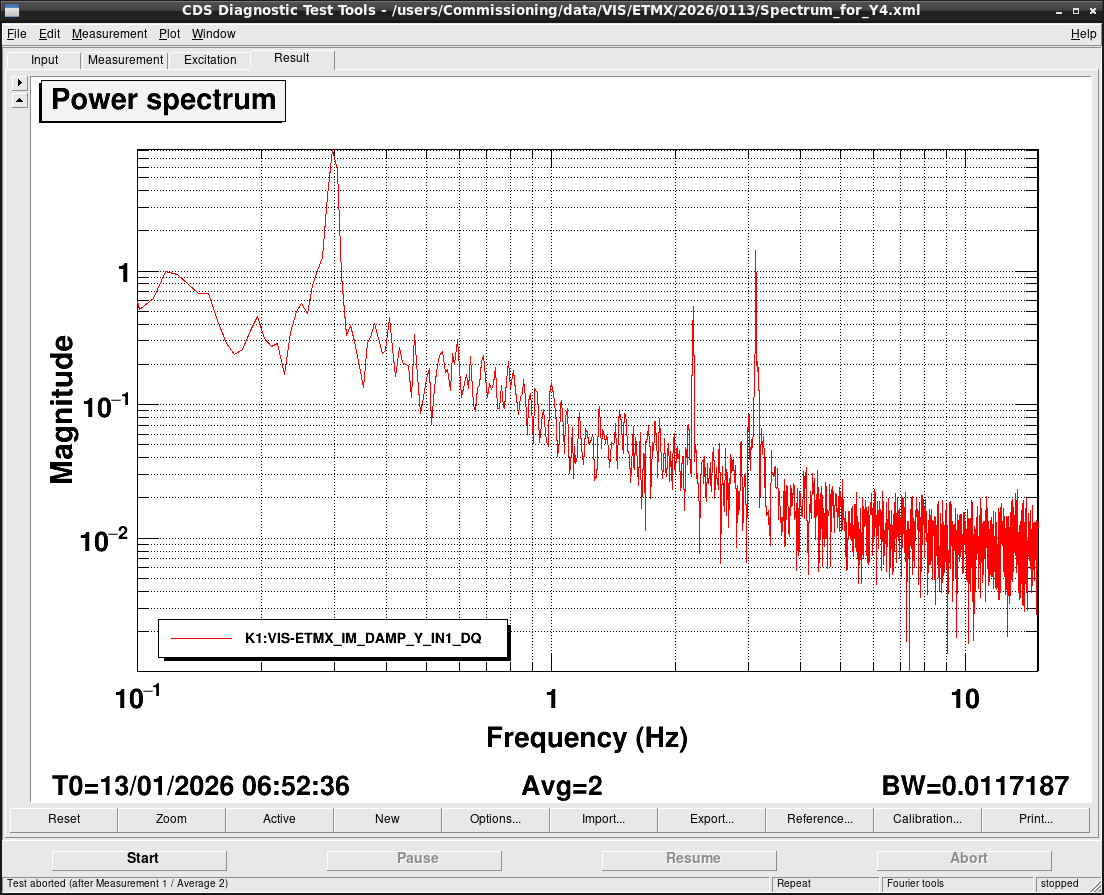Click the up-arrow button left of plot
The image size is (1104, 895).
tap(19, 100)
